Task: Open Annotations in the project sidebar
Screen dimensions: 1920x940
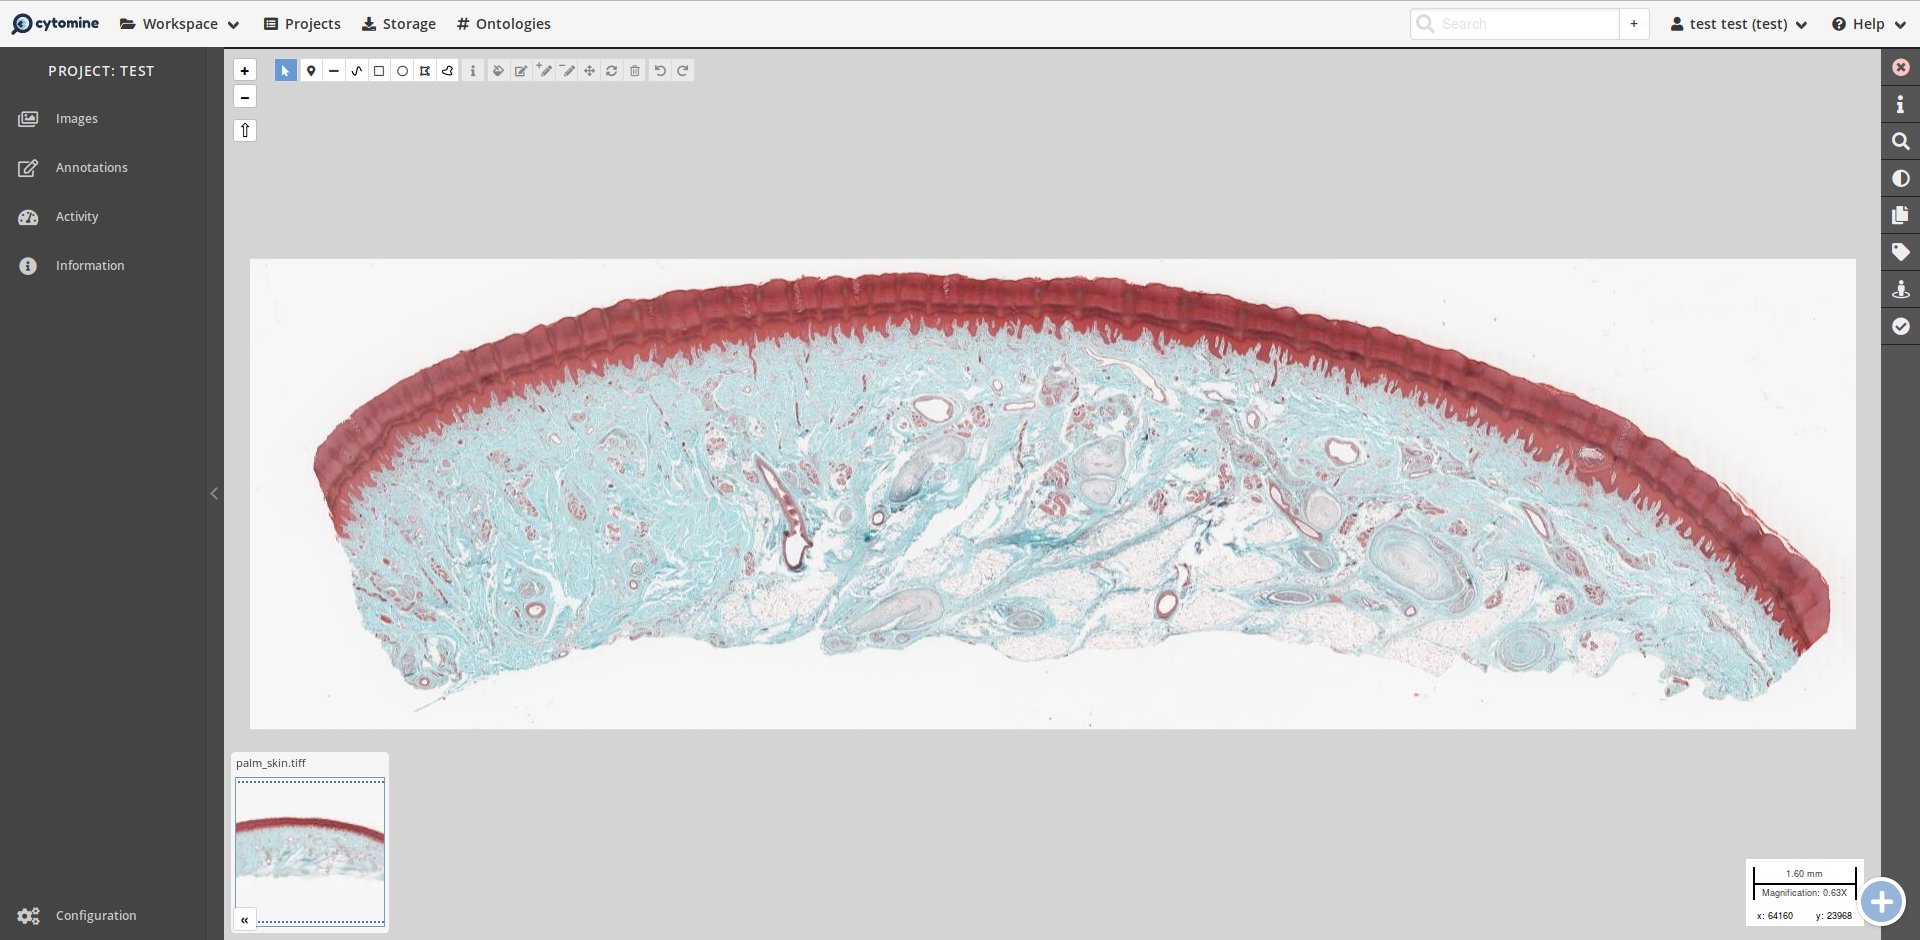Action: [x=91, y=168]
